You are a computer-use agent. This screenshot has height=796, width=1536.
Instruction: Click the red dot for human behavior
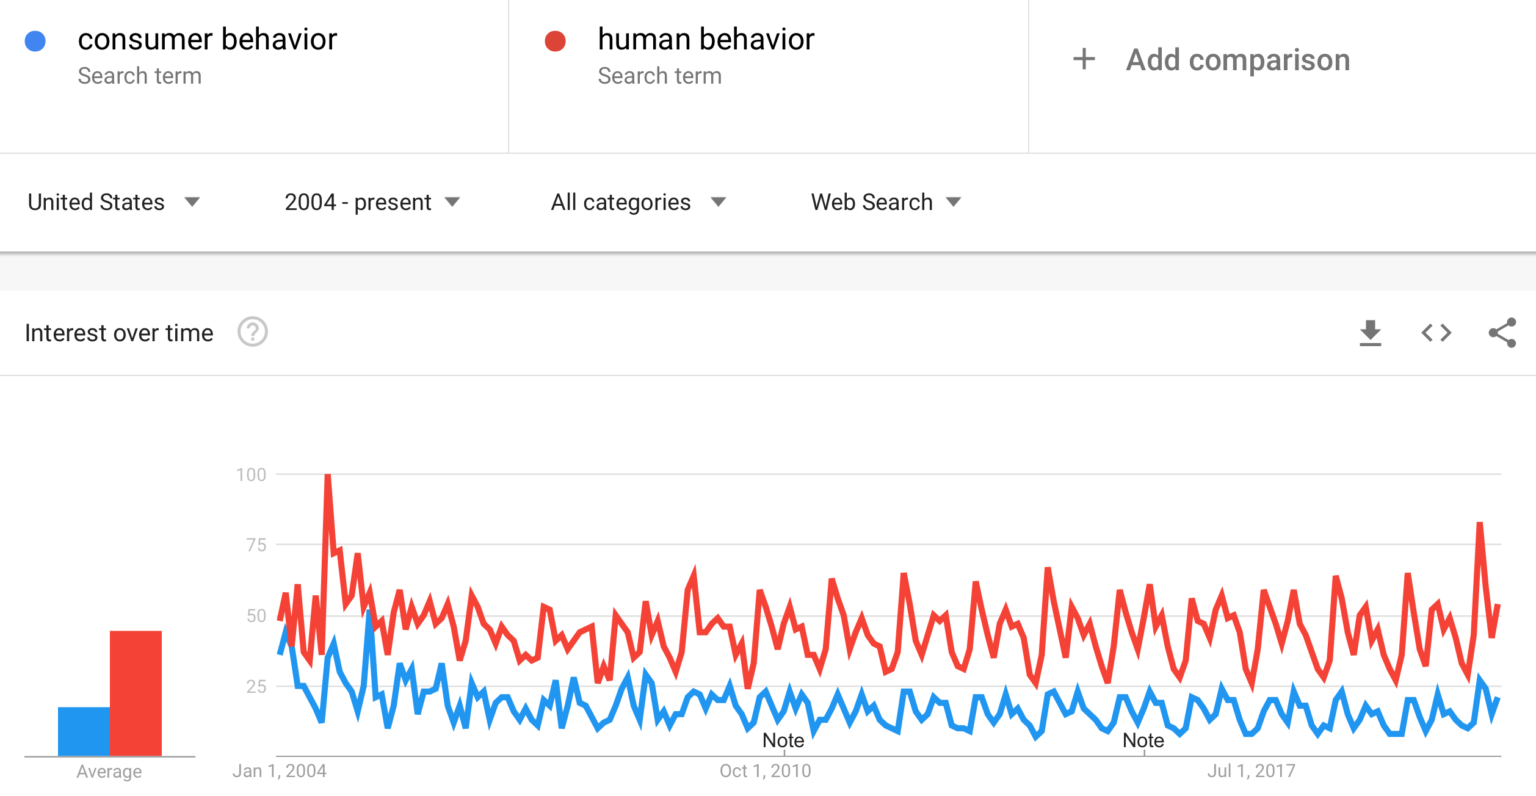pos(557,39)
